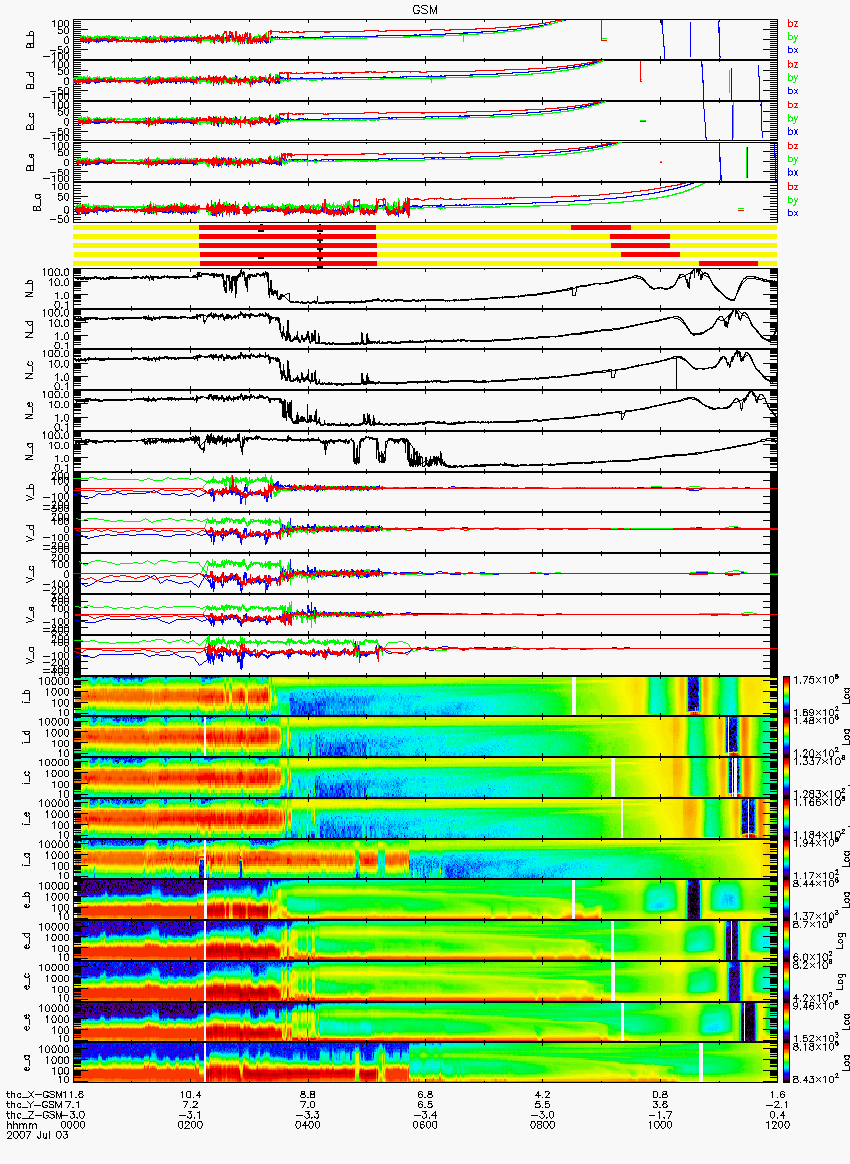Image resolution: width=850 pixels, height=1164 pixels.
Task: Click the e_a panel color scale bar
Action: click(785, 1063)
